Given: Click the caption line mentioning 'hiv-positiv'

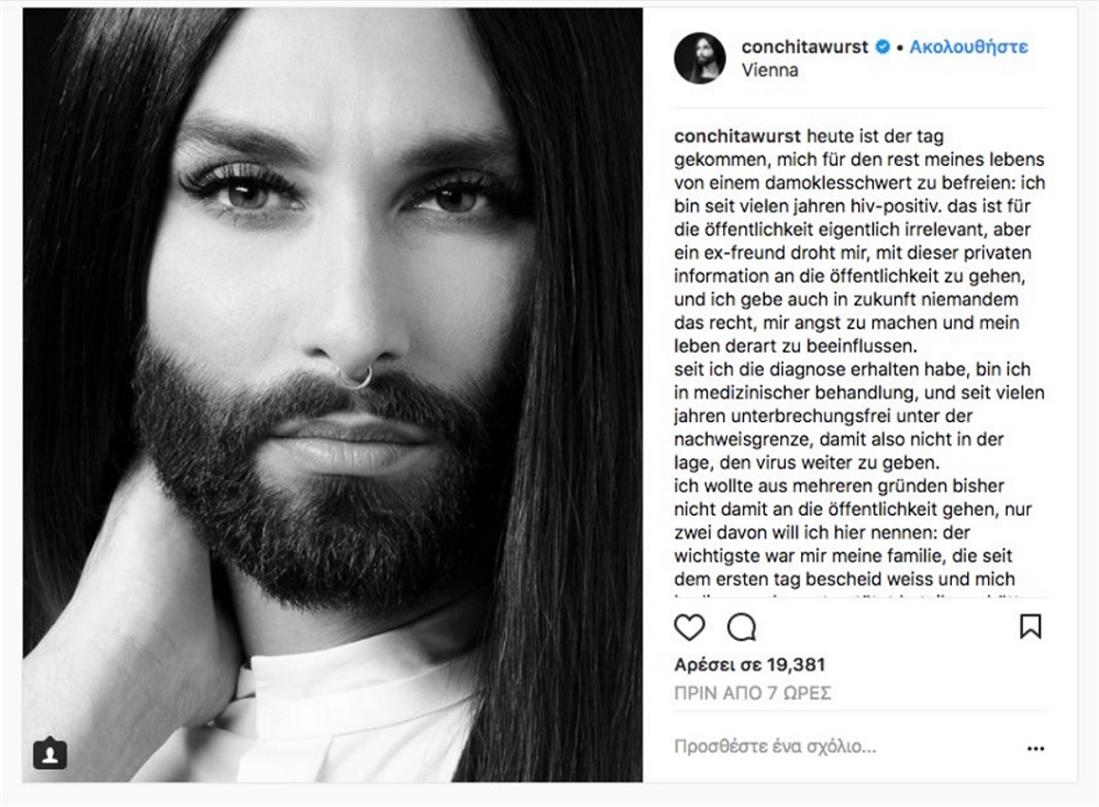Looking at the screenshot, I should click(x=860, y=206).
